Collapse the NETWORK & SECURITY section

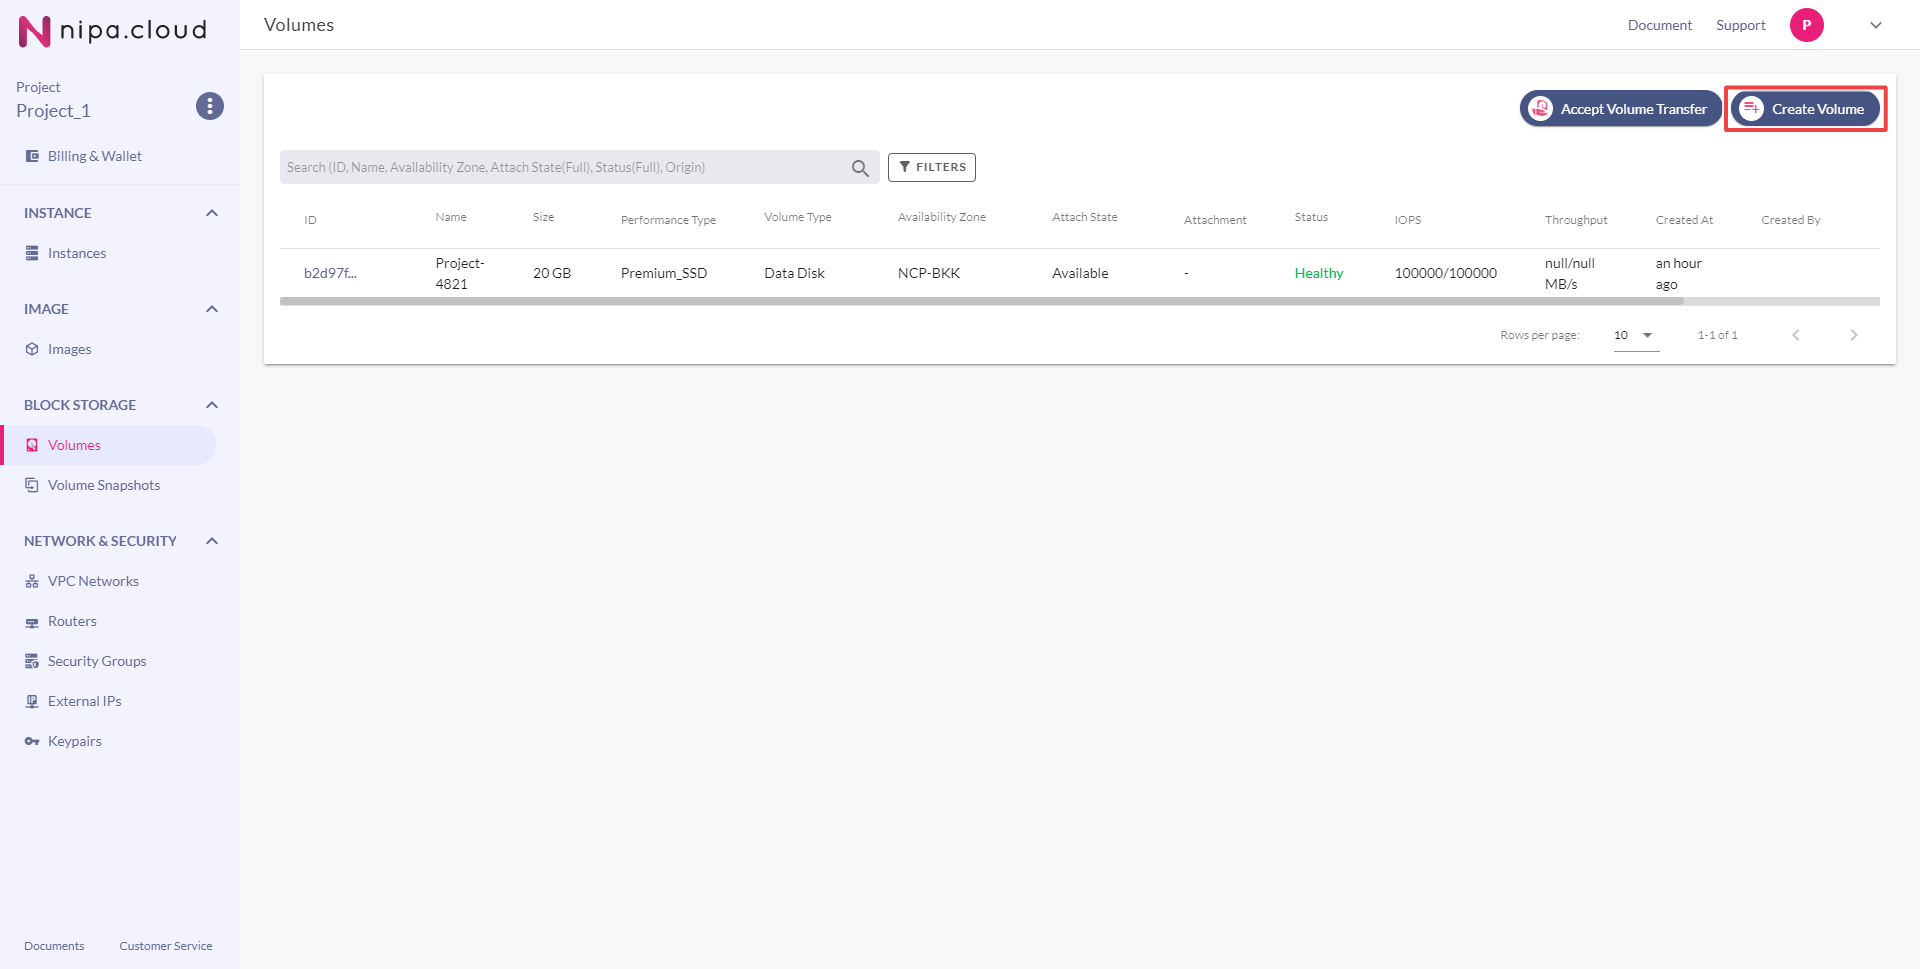(212, 541)
